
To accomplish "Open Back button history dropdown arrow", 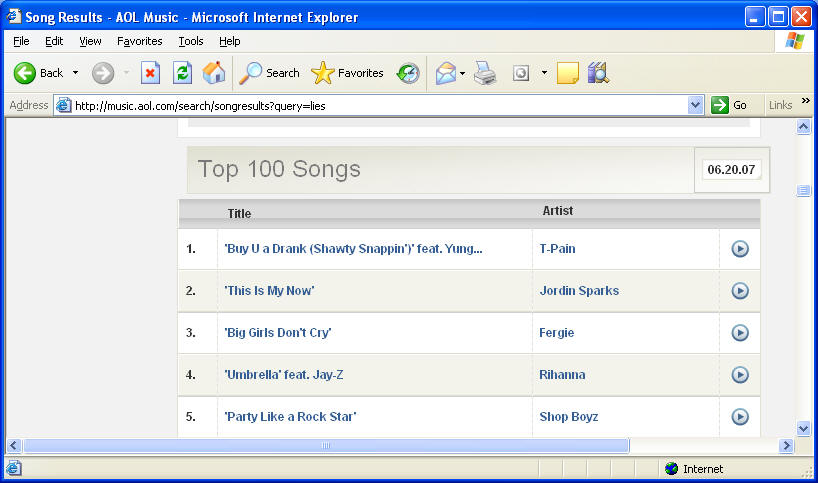I will [x=76, y=73].
